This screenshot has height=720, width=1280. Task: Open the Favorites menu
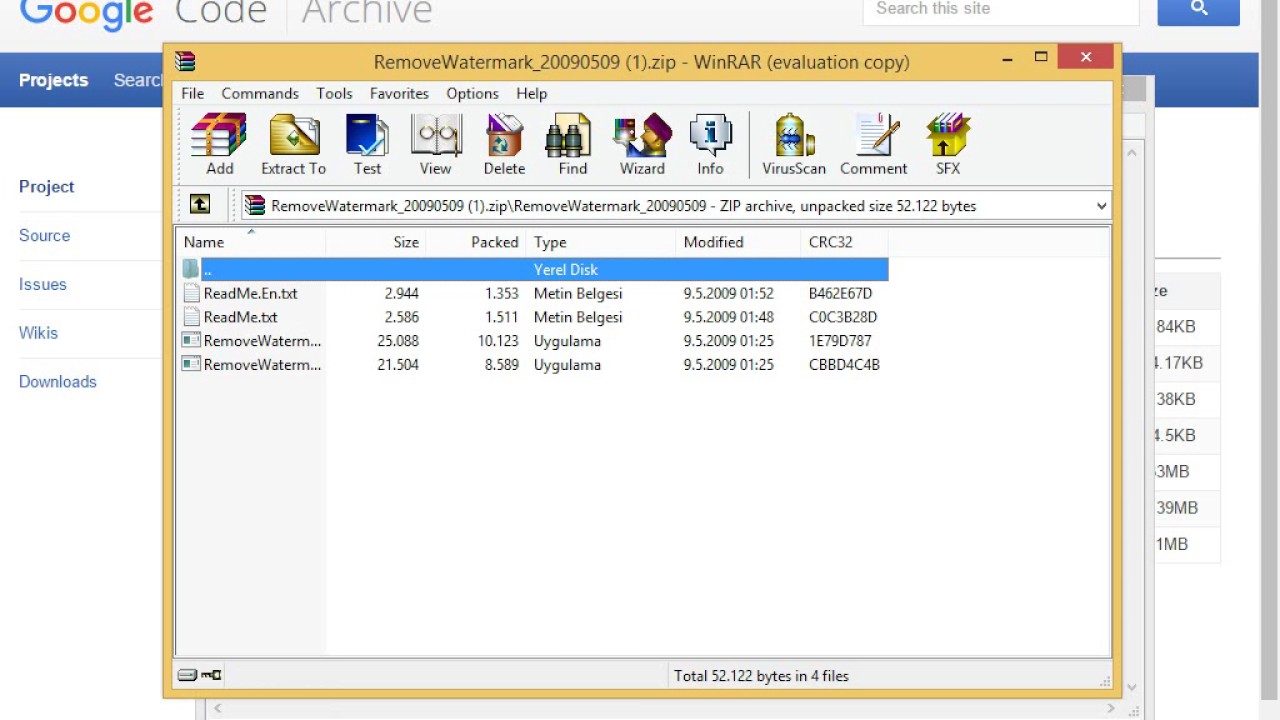[399, 93]
